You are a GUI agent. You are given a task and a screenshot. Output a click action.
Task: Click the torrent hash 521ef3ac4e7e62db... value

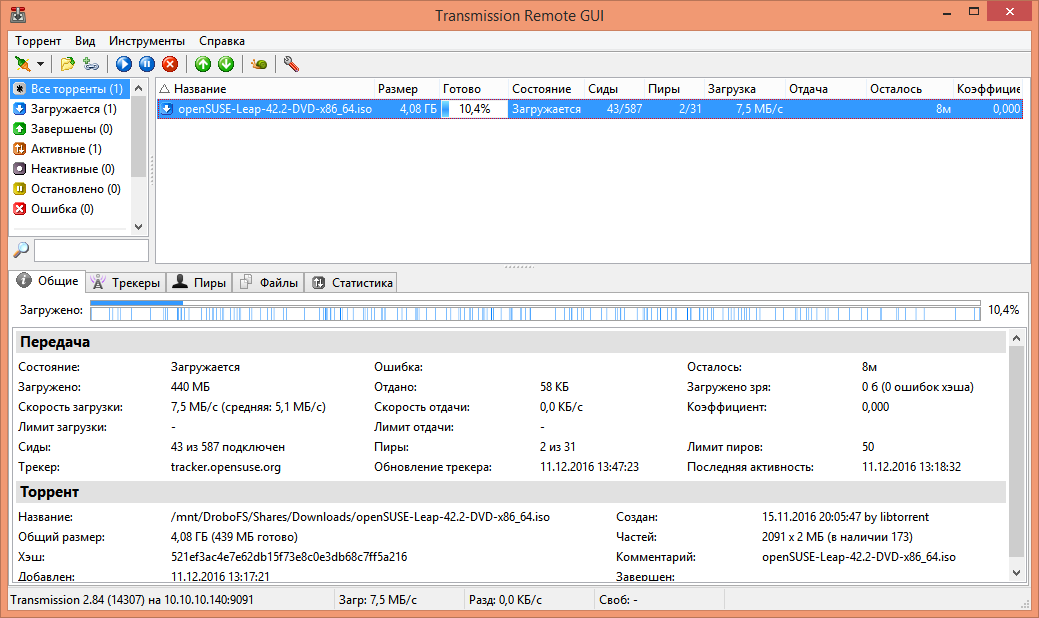289,557
